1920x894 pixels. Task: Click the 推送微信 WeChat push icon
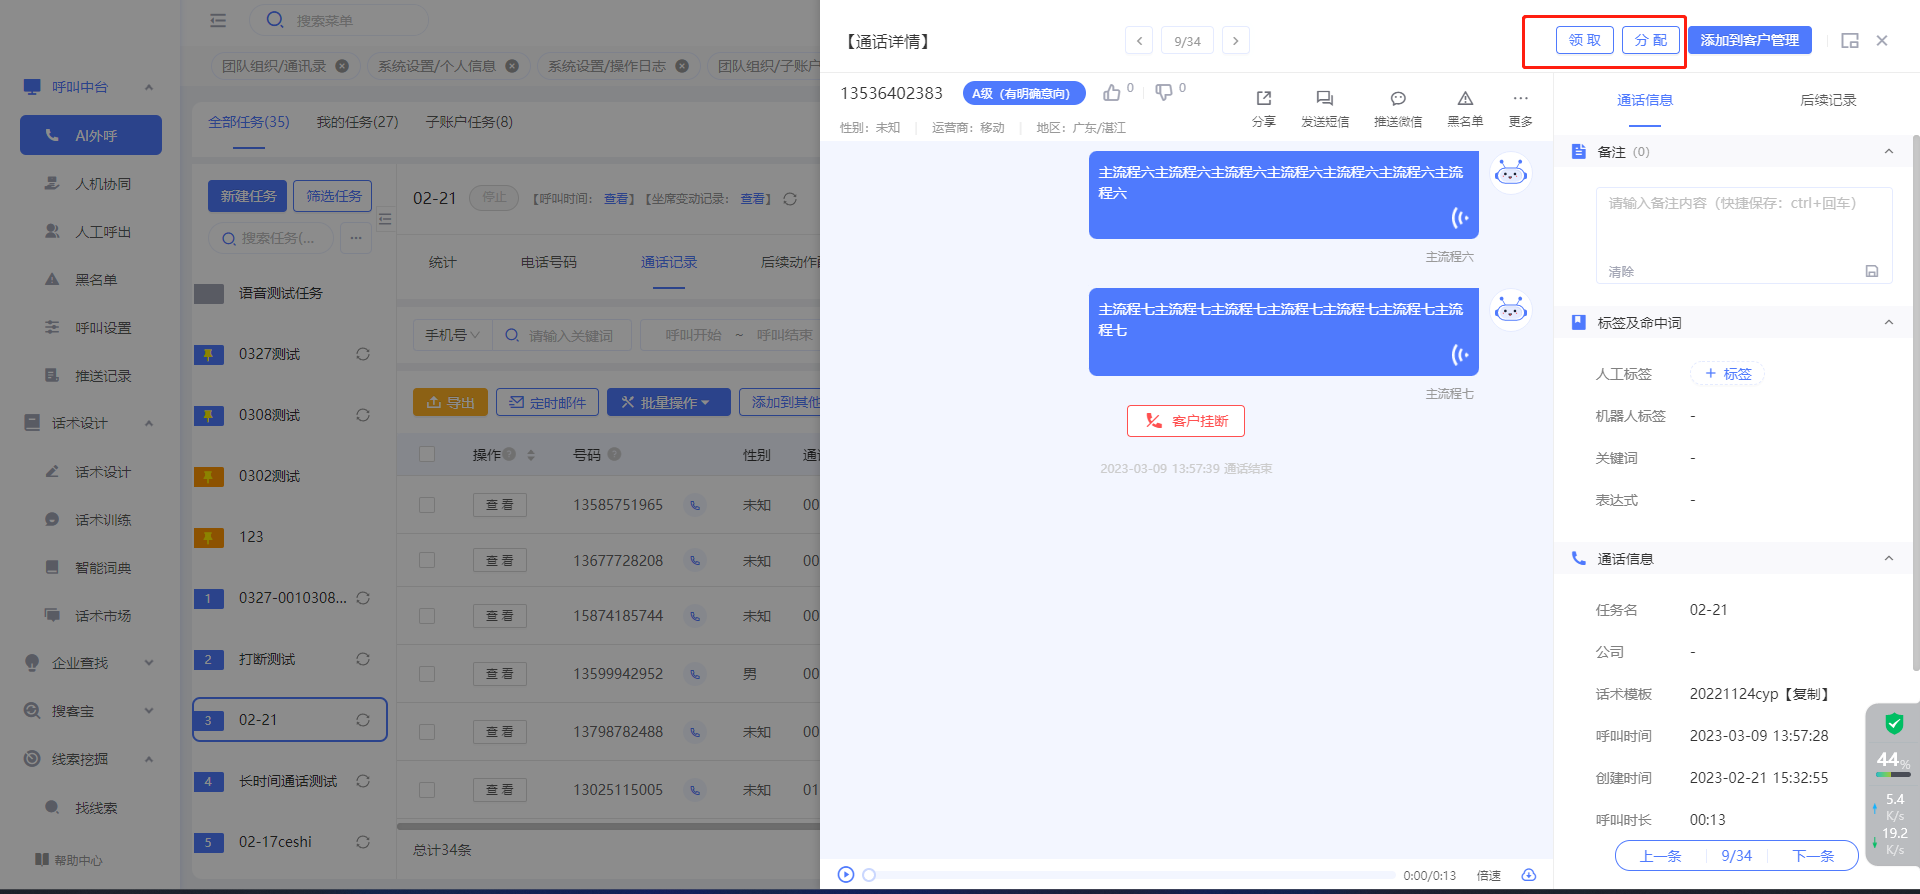[1398, 98]
